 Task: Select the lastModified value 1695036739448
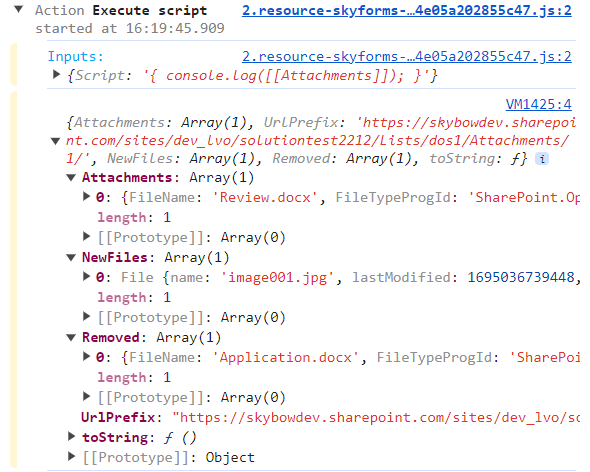click(x=521, y=277)
